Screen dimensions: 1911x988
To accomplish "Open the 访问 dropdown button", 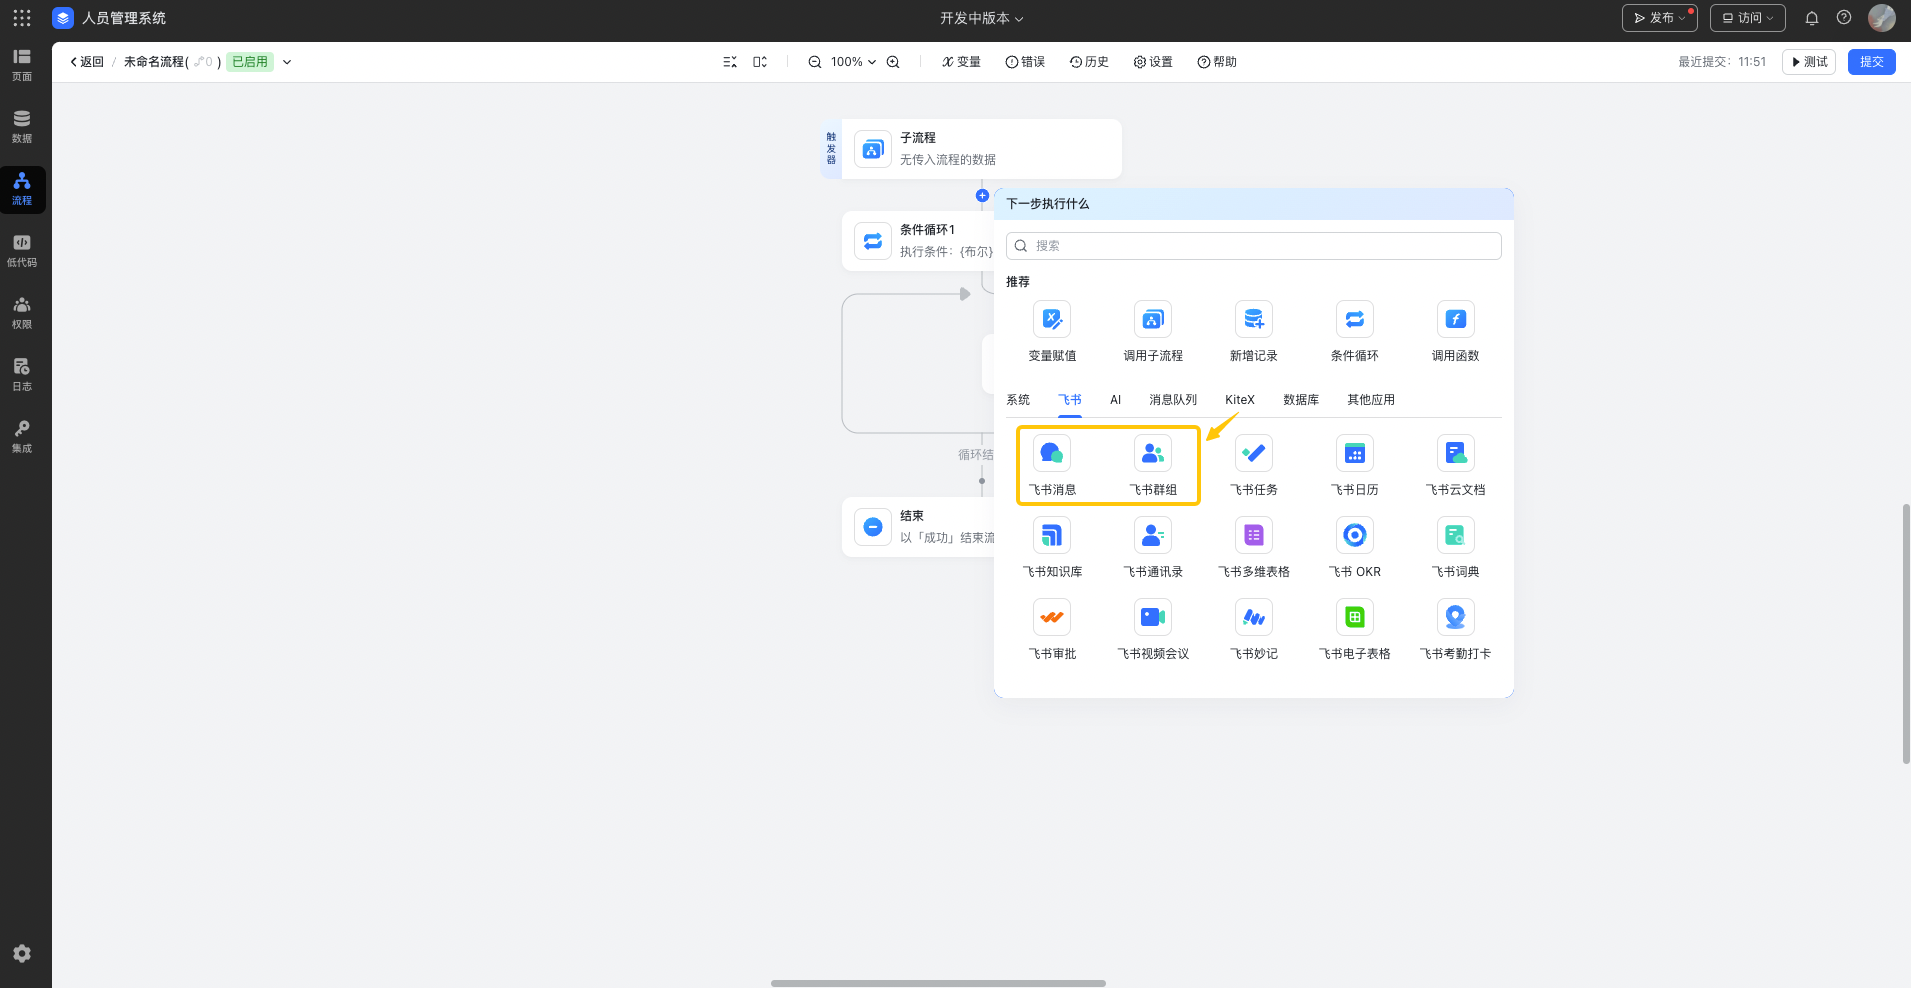I will (1747, 18).
